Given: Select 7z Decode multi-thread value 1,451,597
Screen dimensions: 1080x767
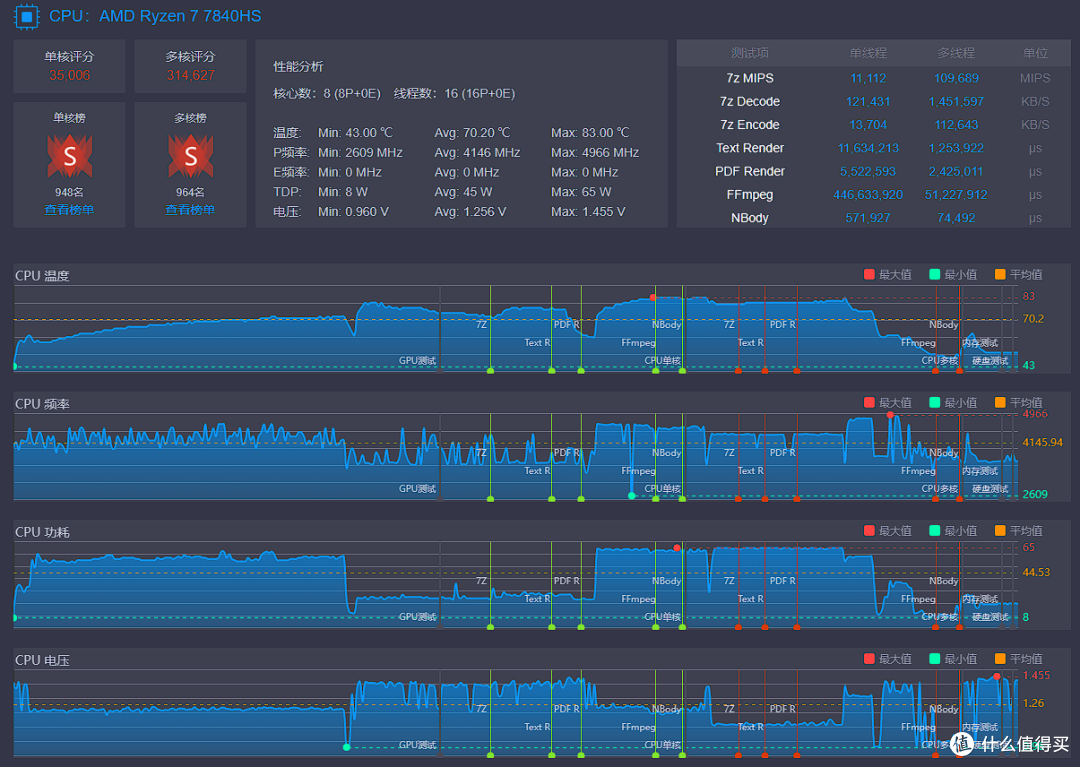Looking at the screenshot, I should coord(956,101).
